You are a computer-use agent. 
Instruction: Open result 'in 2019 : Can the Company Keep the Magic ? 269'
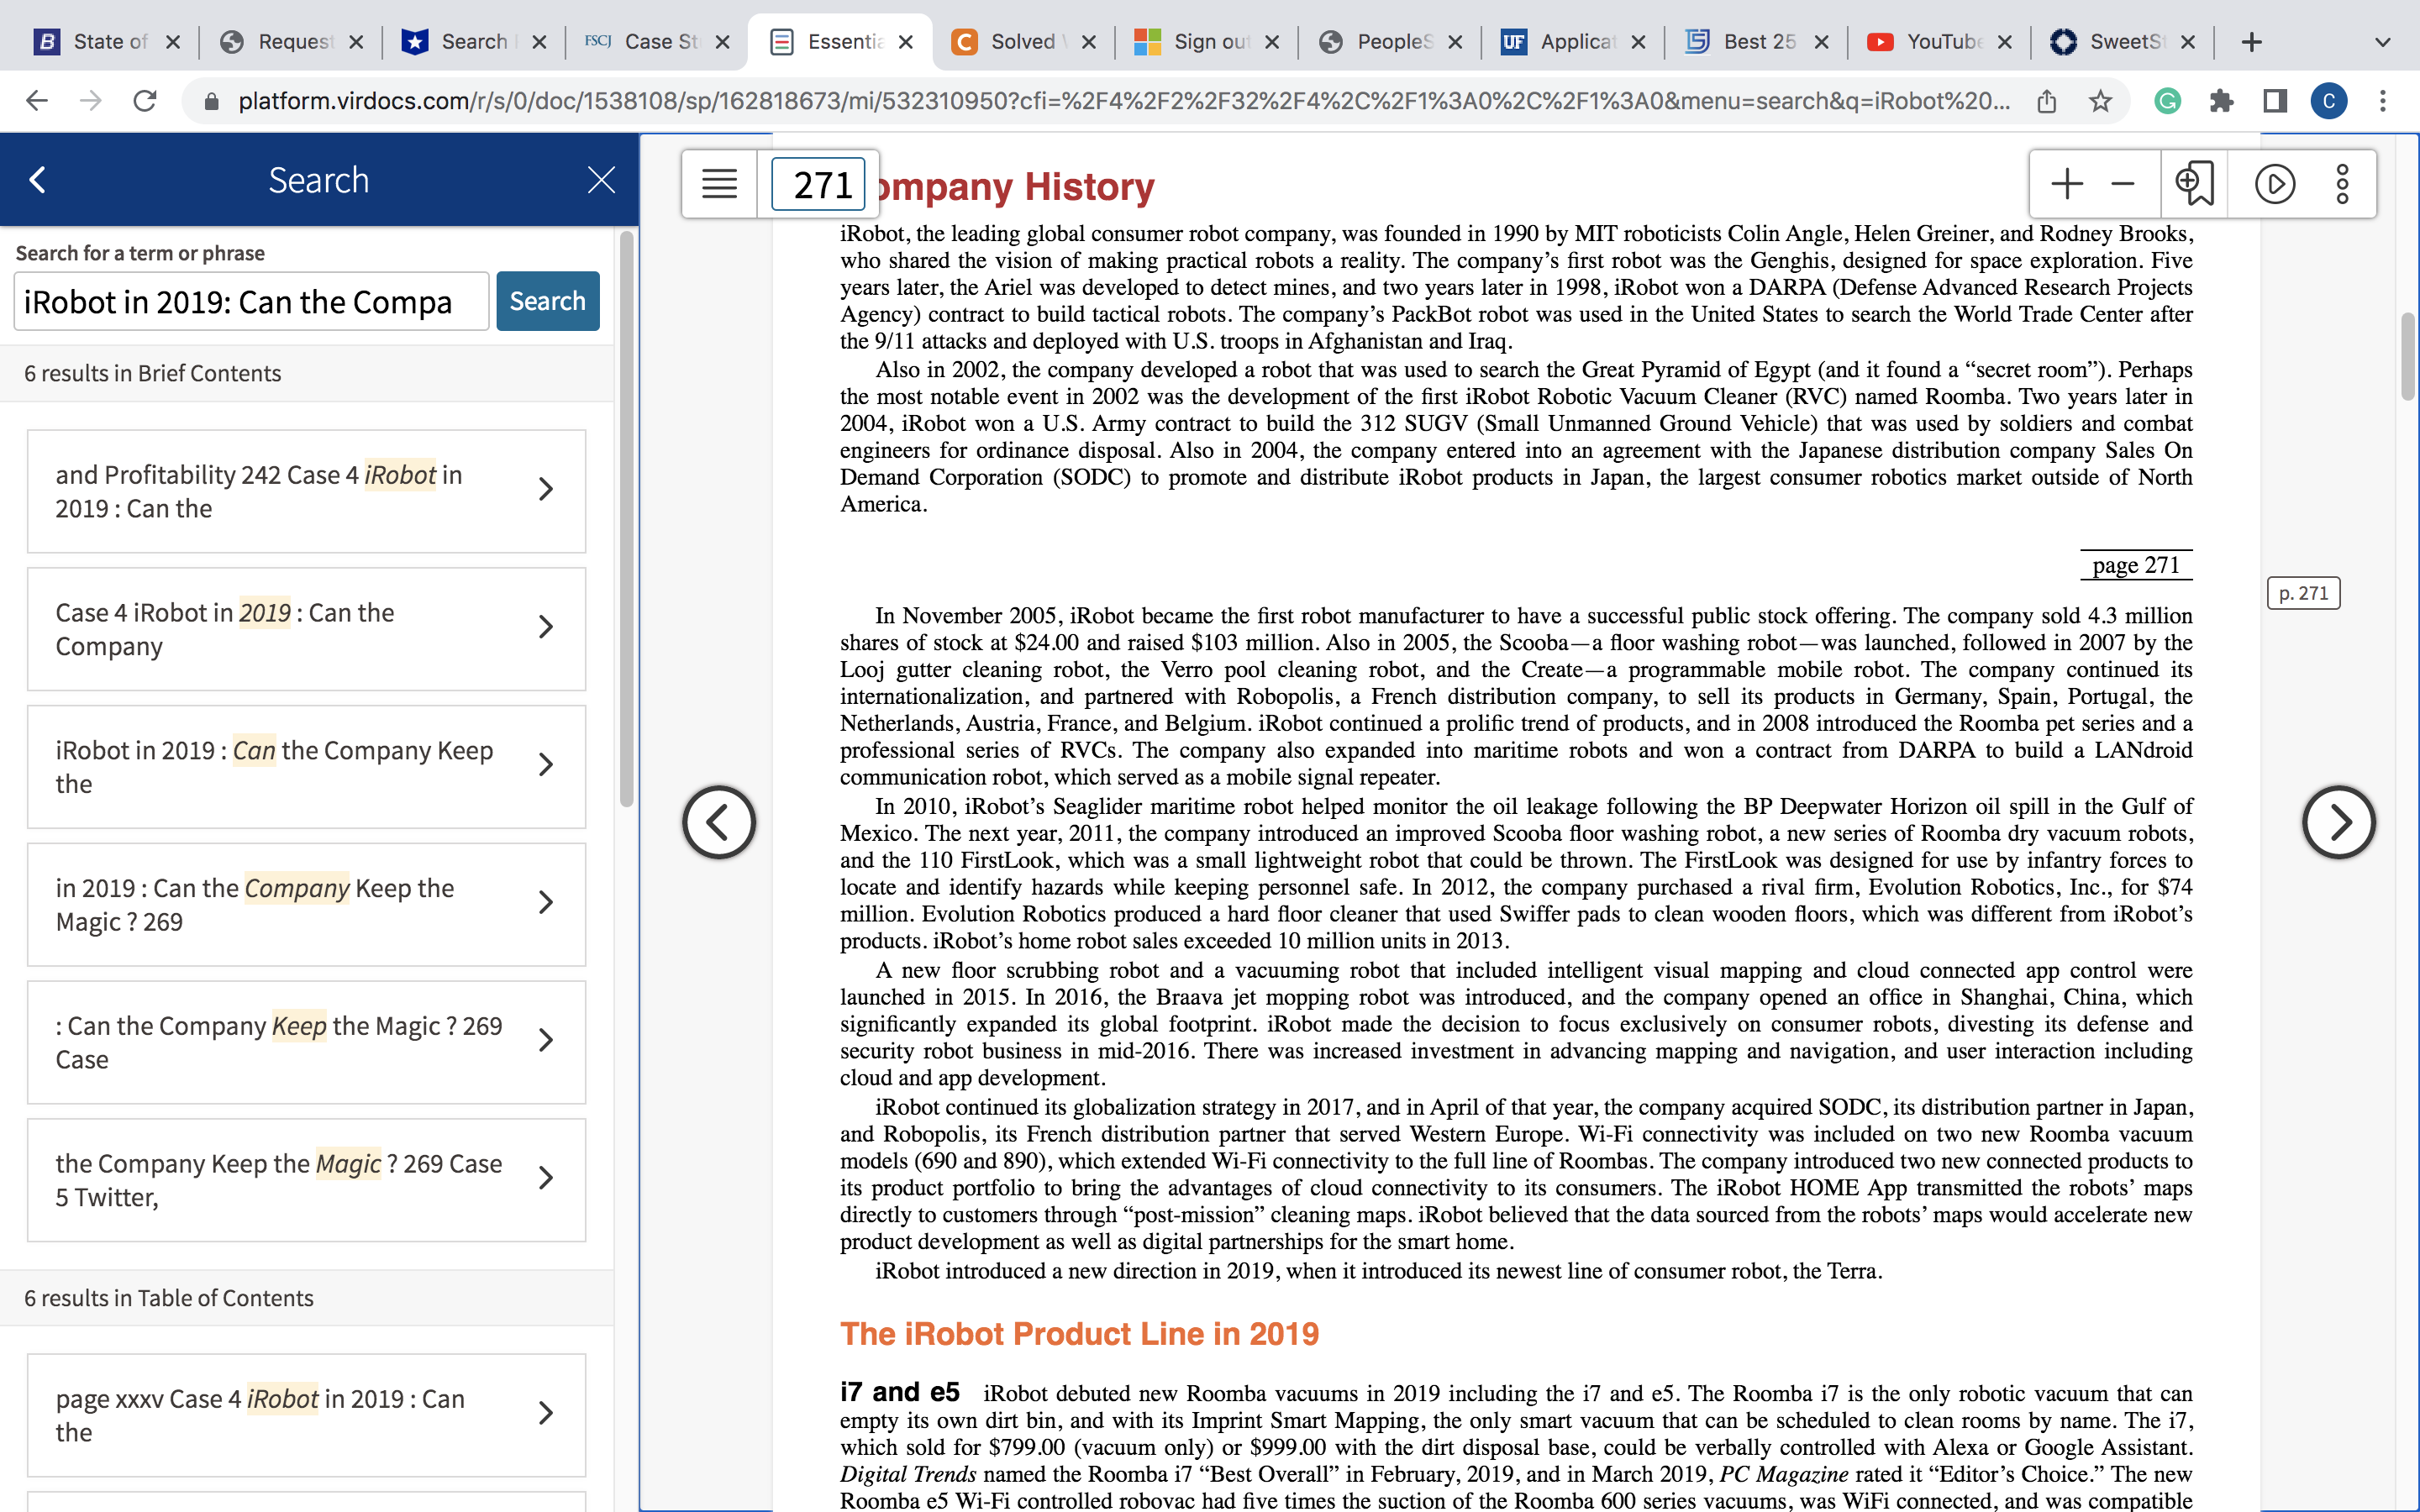pyautogui.click(x=306, y=905)
